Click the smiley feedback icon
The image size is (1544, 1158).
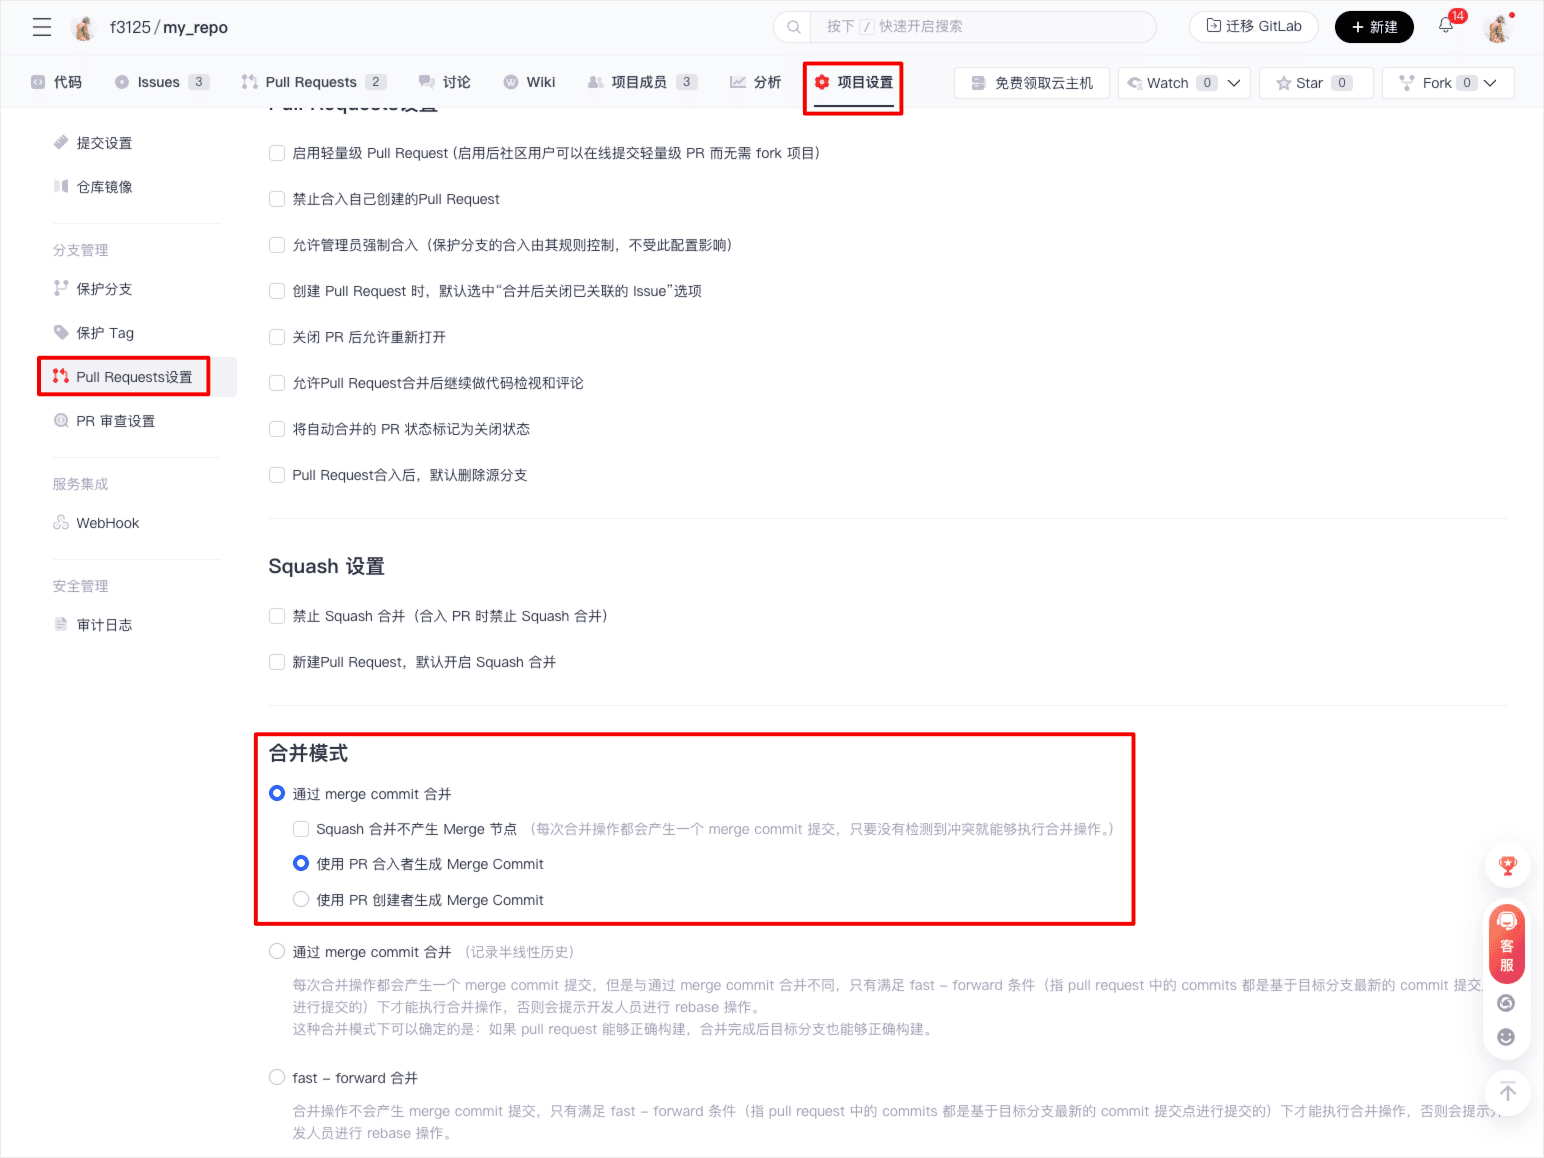pyautogui.click(x=1506, y=1037)
